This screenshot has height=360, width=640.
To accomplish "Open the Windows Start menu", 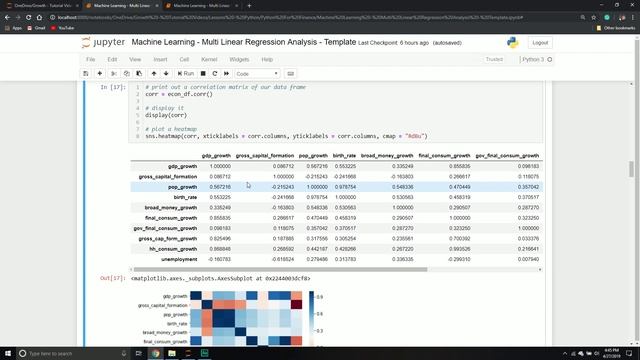I will click(x=8, y=353).
